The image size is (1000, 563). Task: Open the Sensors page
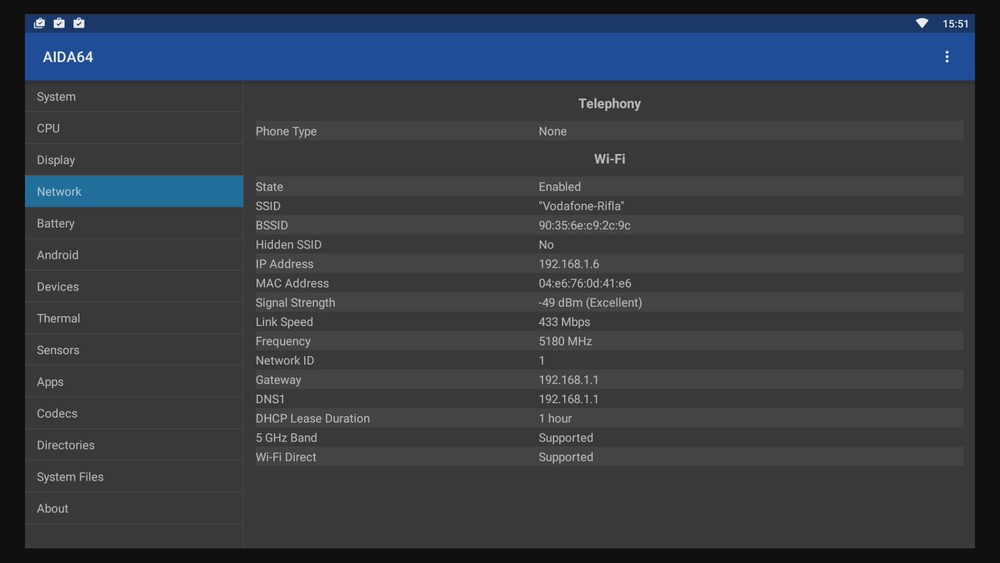tap(134, 350)
